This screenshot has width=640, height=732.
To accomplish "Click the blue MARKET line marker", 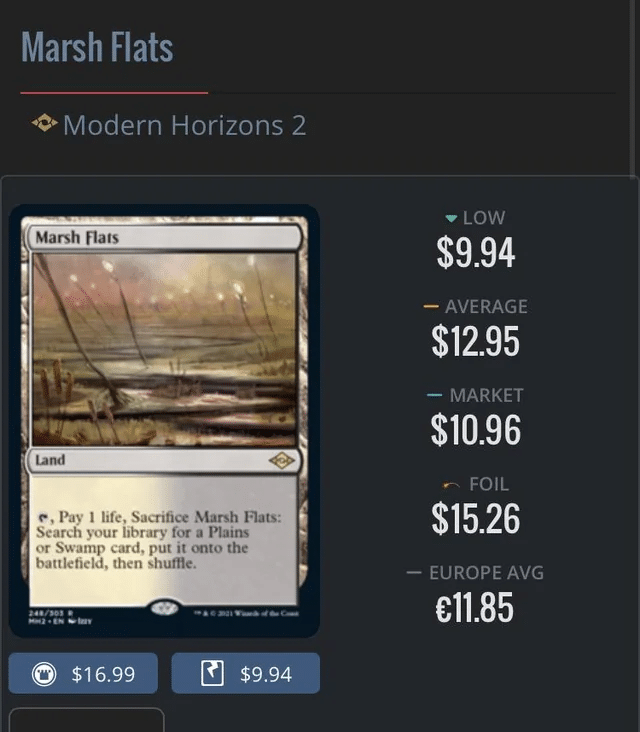I will (434, 395).
